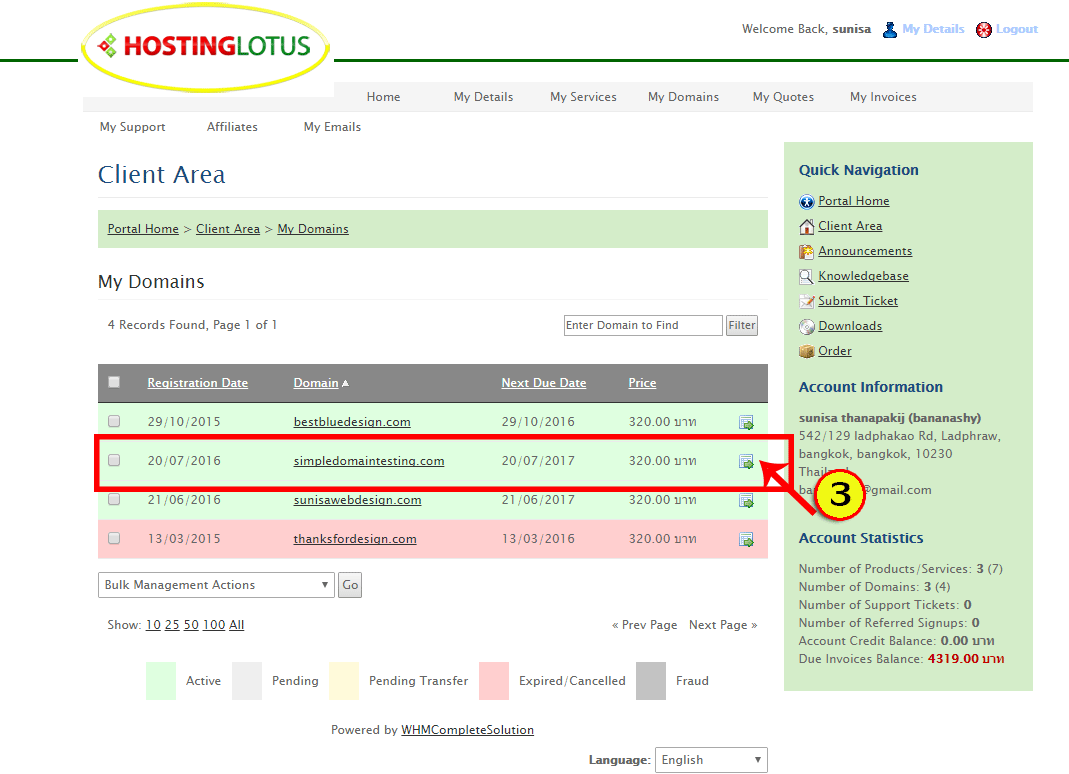Open the My Quotes menu
This screenshot has width=1069, height=774.
pos(783,97)
